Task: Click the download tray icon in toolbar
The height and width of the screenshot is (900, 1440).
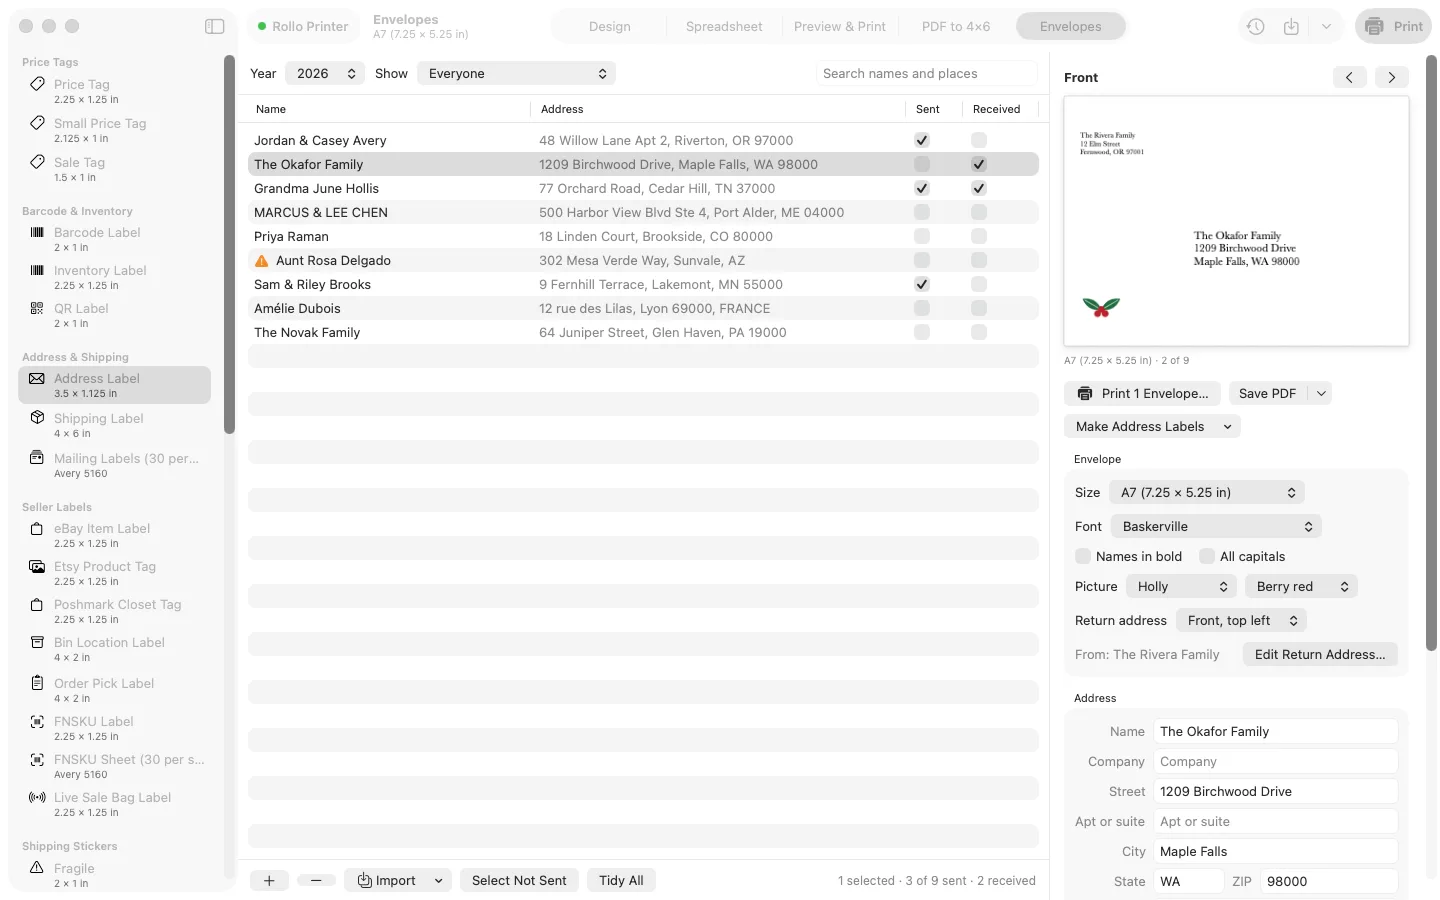Action: 1291,27
